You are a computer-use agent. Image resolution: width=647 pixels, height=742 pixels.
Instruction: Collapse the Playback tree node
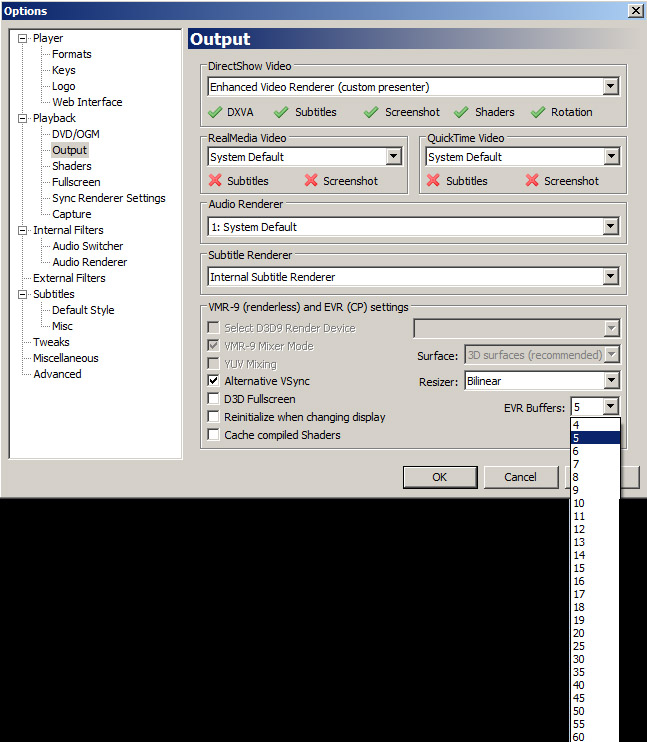click(x=22, y=118)
